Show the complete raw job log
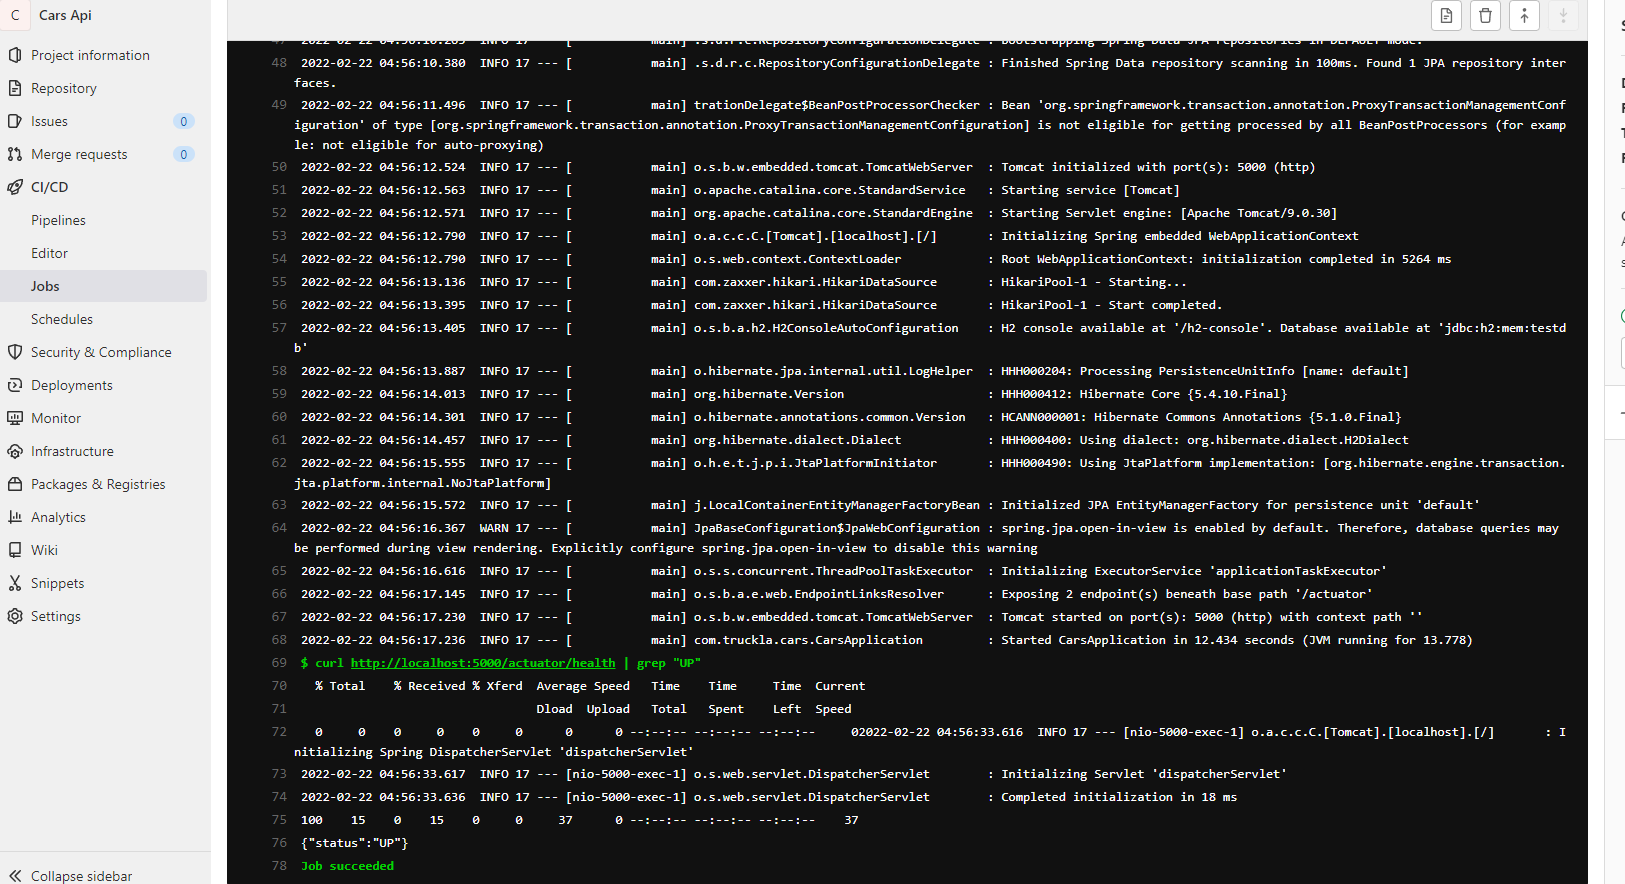 tap(1446, 15)
